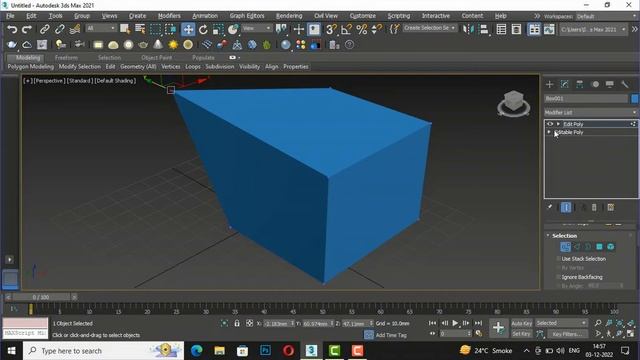Click the cone primitive icon
The height and width of the screenshot is (360, 640).
(x=158, y=44)
